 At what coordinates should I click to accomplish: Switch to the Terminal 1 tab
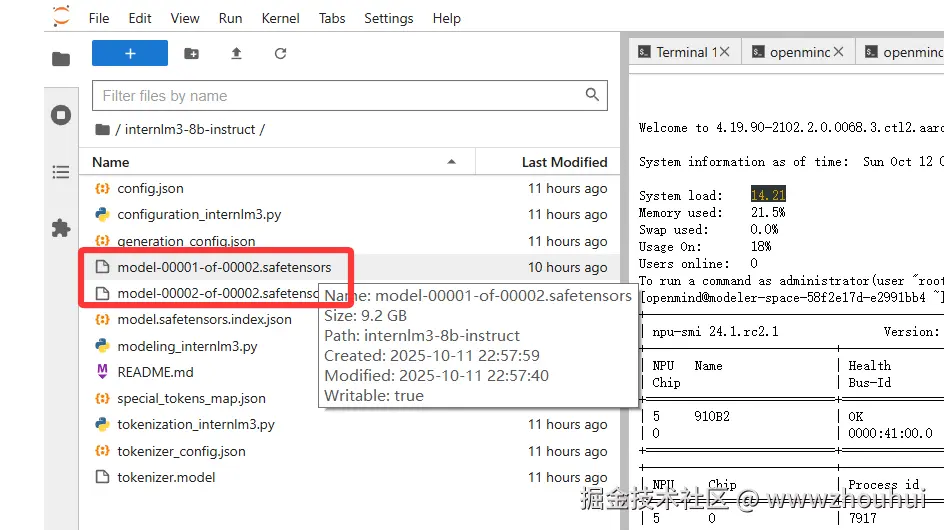[x=685, y=52]
